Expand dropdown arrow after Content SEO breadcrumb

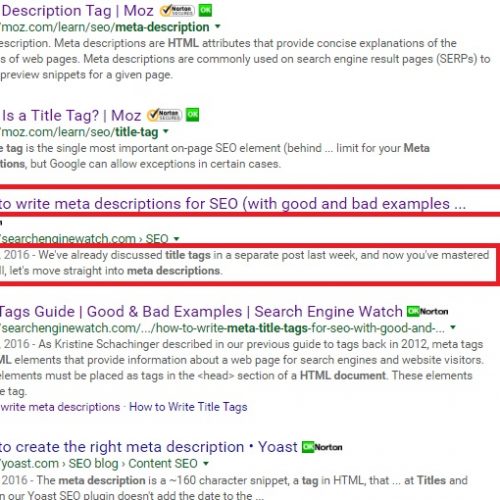206,463
